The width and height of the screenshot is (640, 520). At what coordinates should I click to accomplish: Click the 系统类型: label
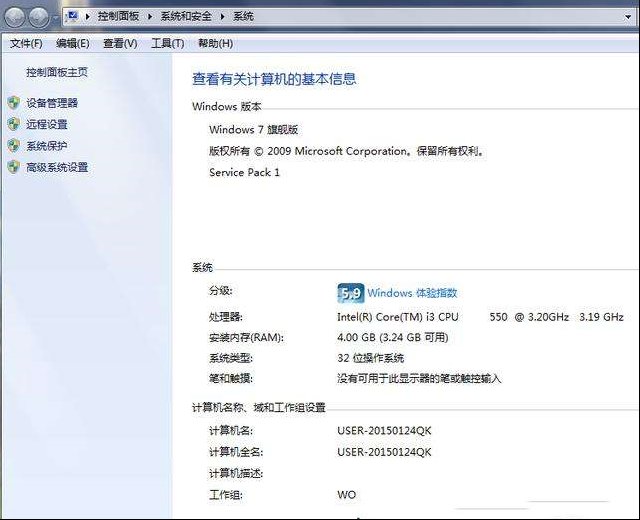tap(231, 358)
